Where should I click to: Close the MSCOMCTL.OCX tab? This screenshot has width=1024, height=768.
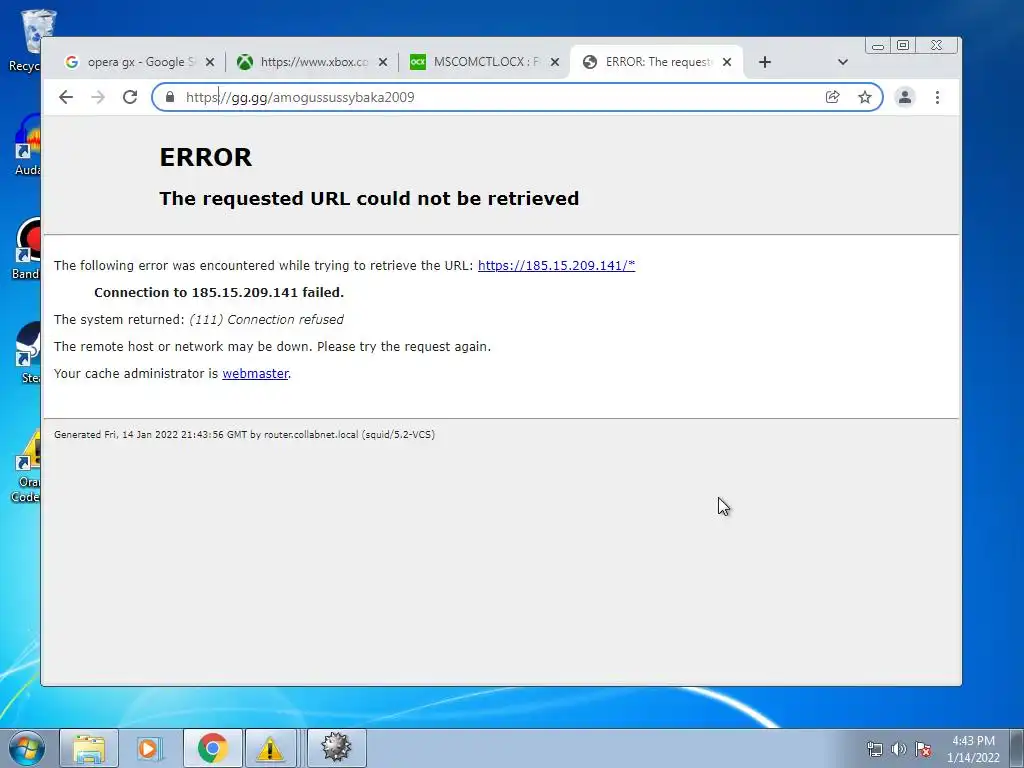pyautogui.click(x=554, y=62)
